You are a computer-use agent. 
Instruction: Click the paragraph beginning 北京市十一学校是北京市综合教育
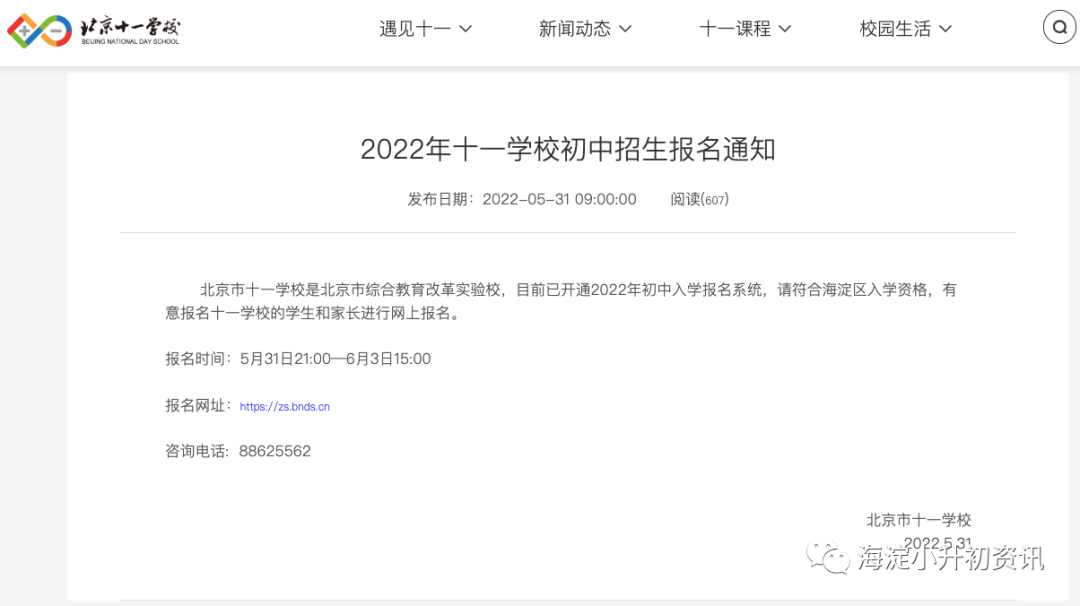561,302
